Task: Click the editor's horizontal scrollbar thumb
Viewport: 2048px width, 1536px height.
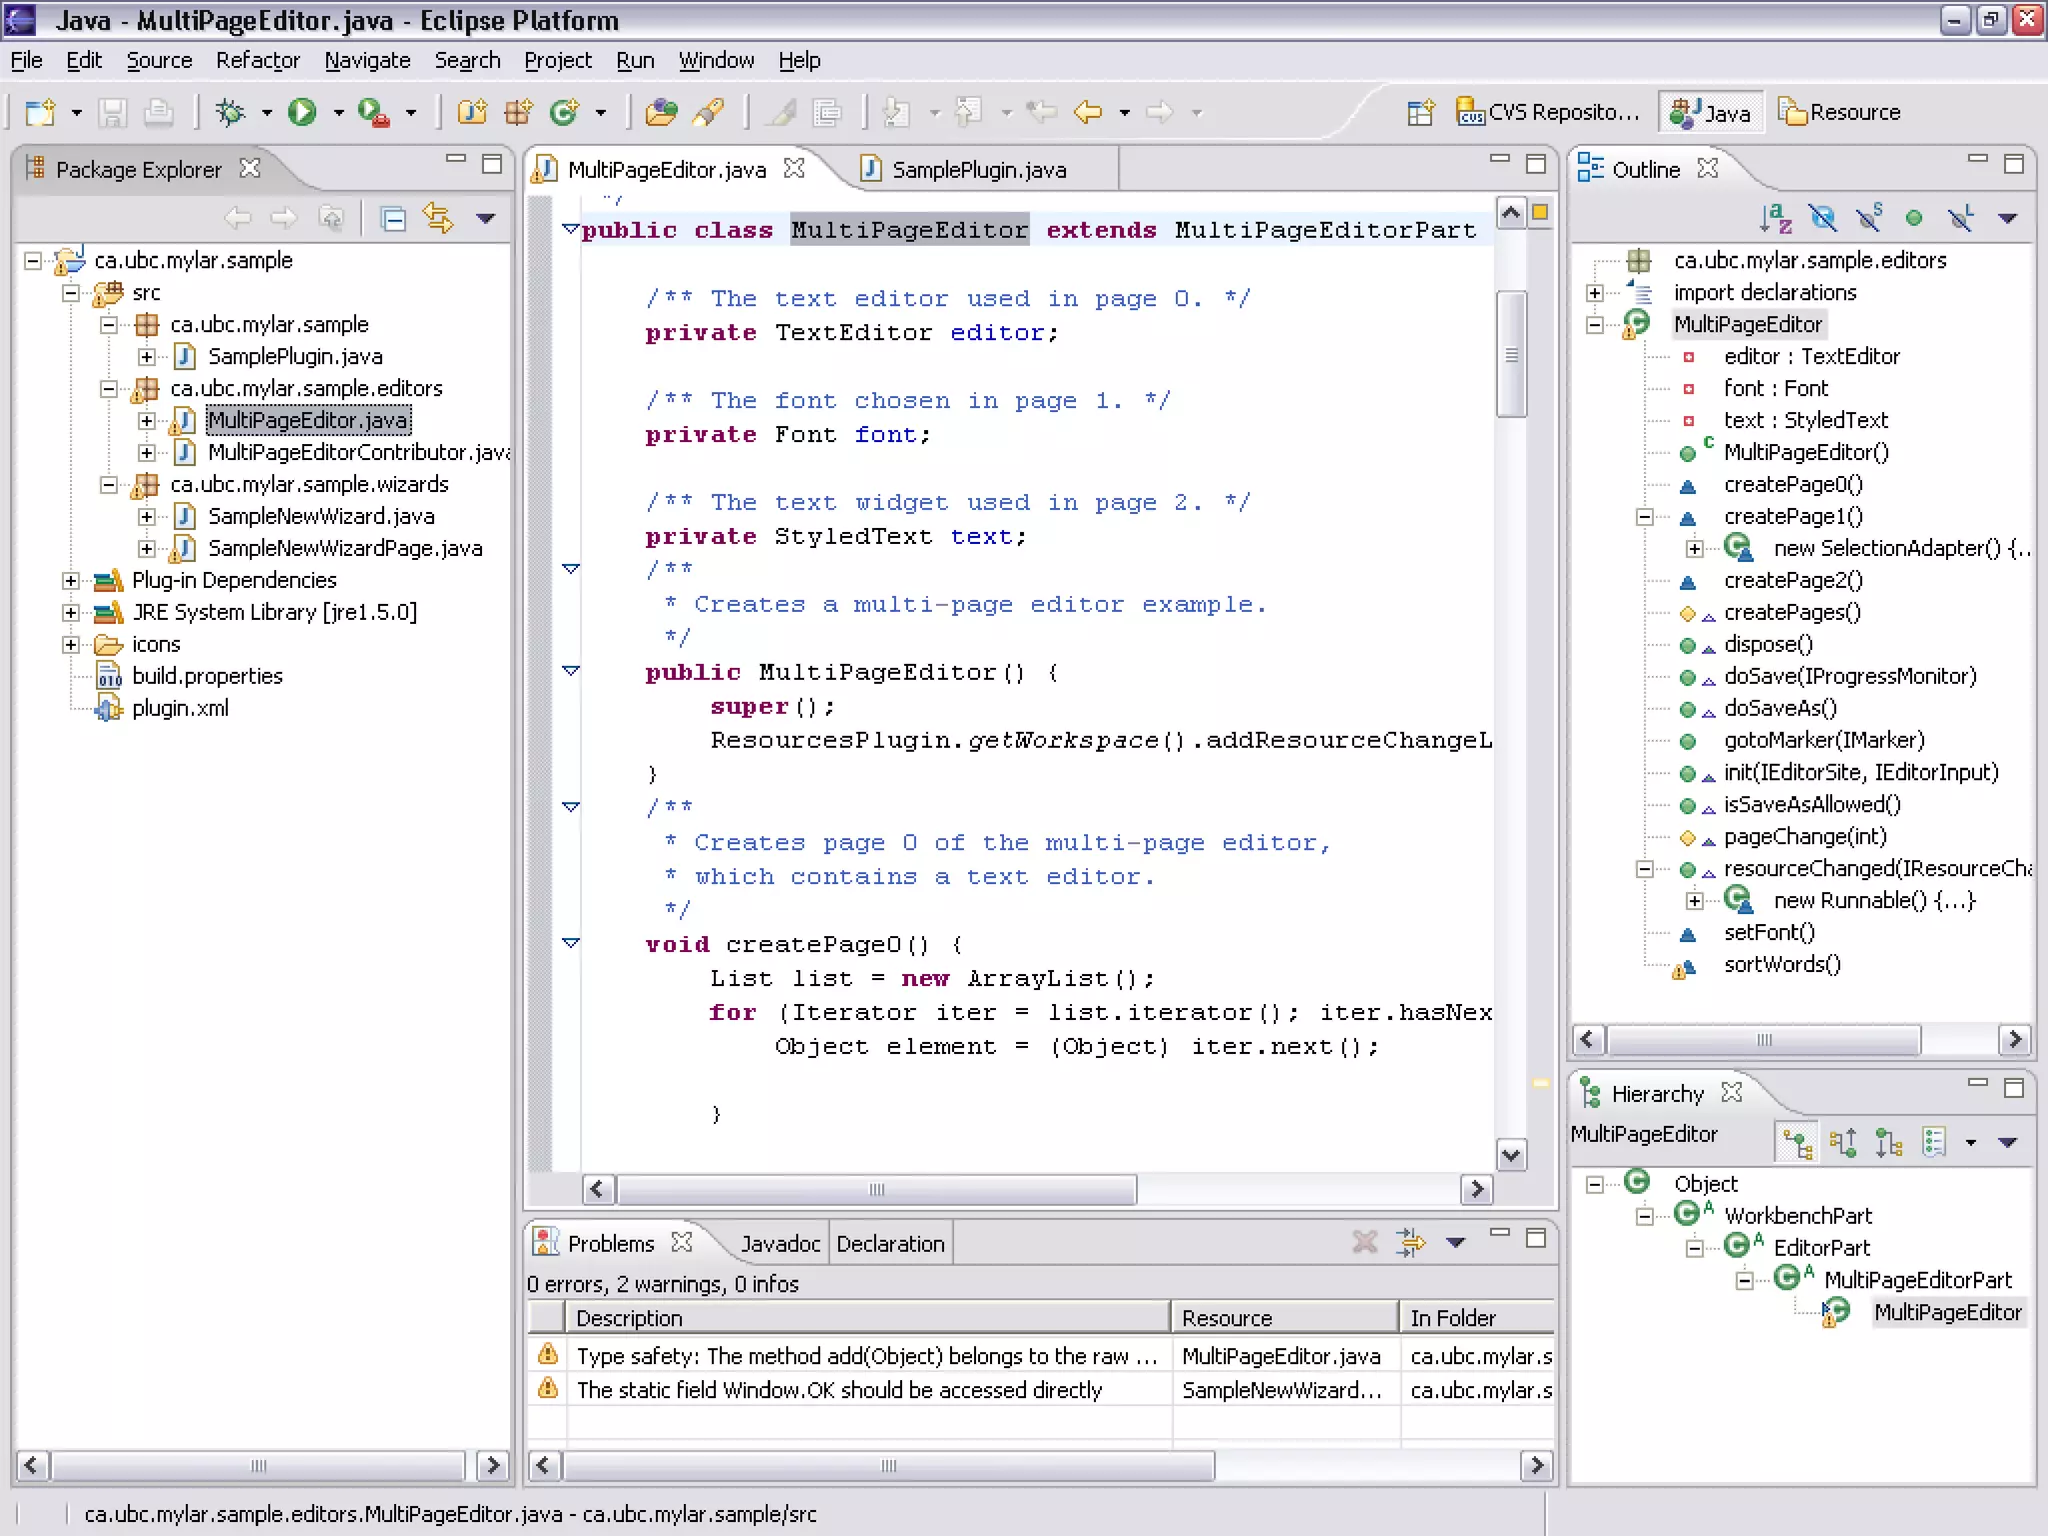Action: click(x=876, y=1189)
